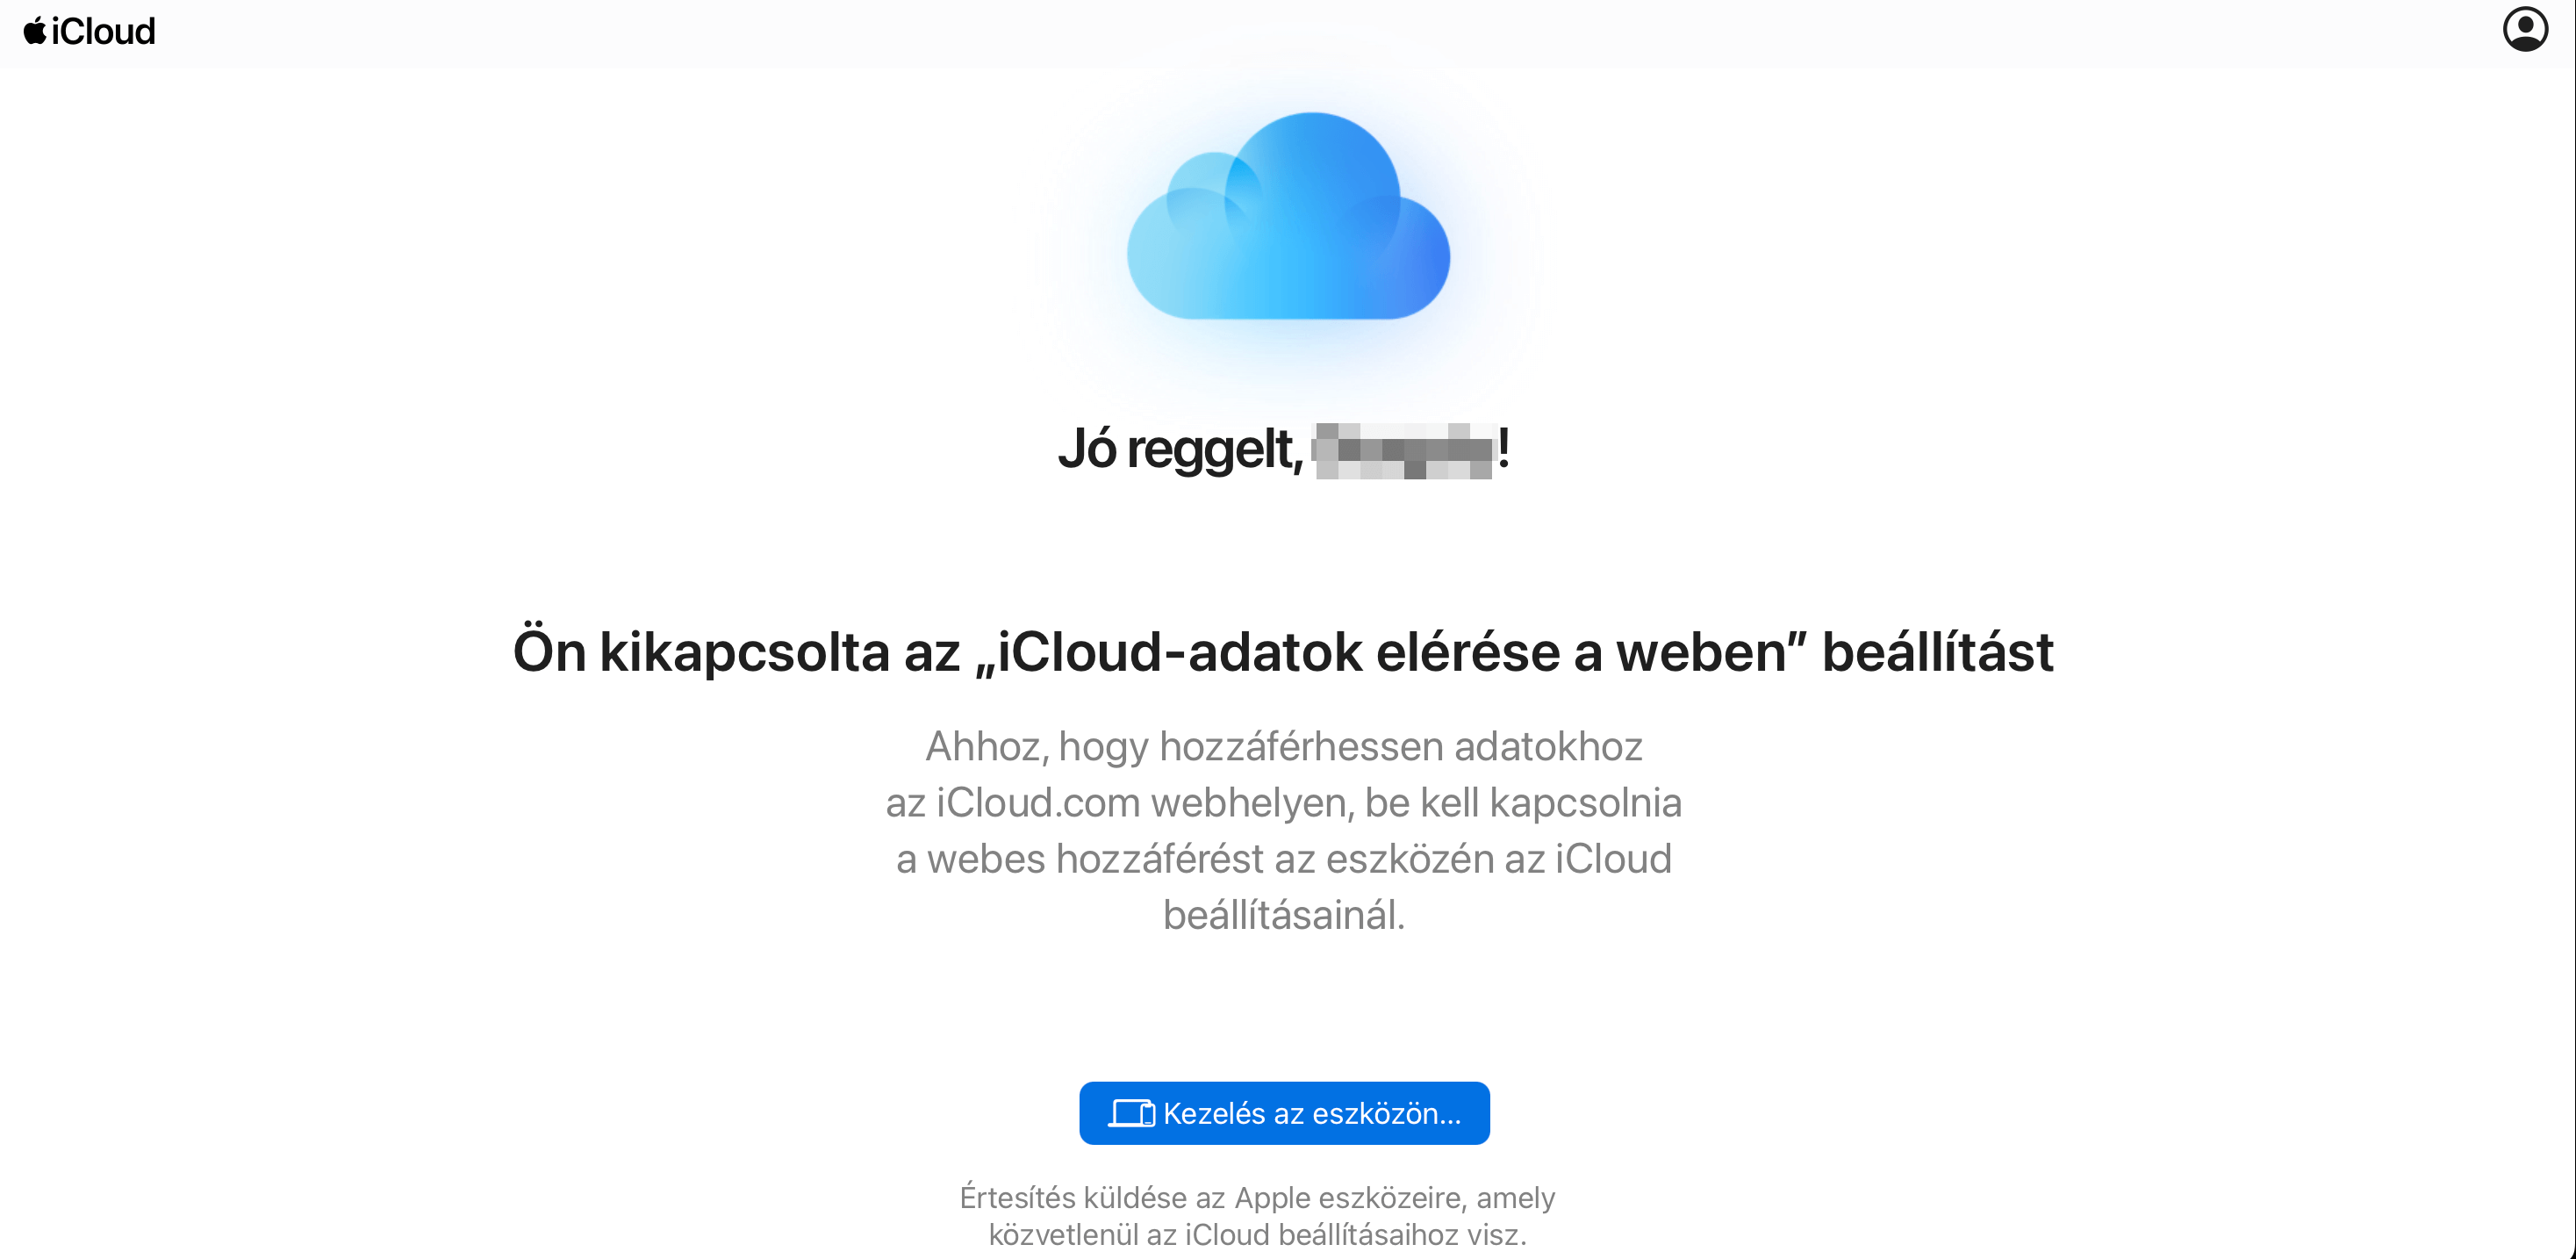Click the devices icon inside blue button
This screenshot has width=2576, height=1259.
[x=1132, y=1113]
